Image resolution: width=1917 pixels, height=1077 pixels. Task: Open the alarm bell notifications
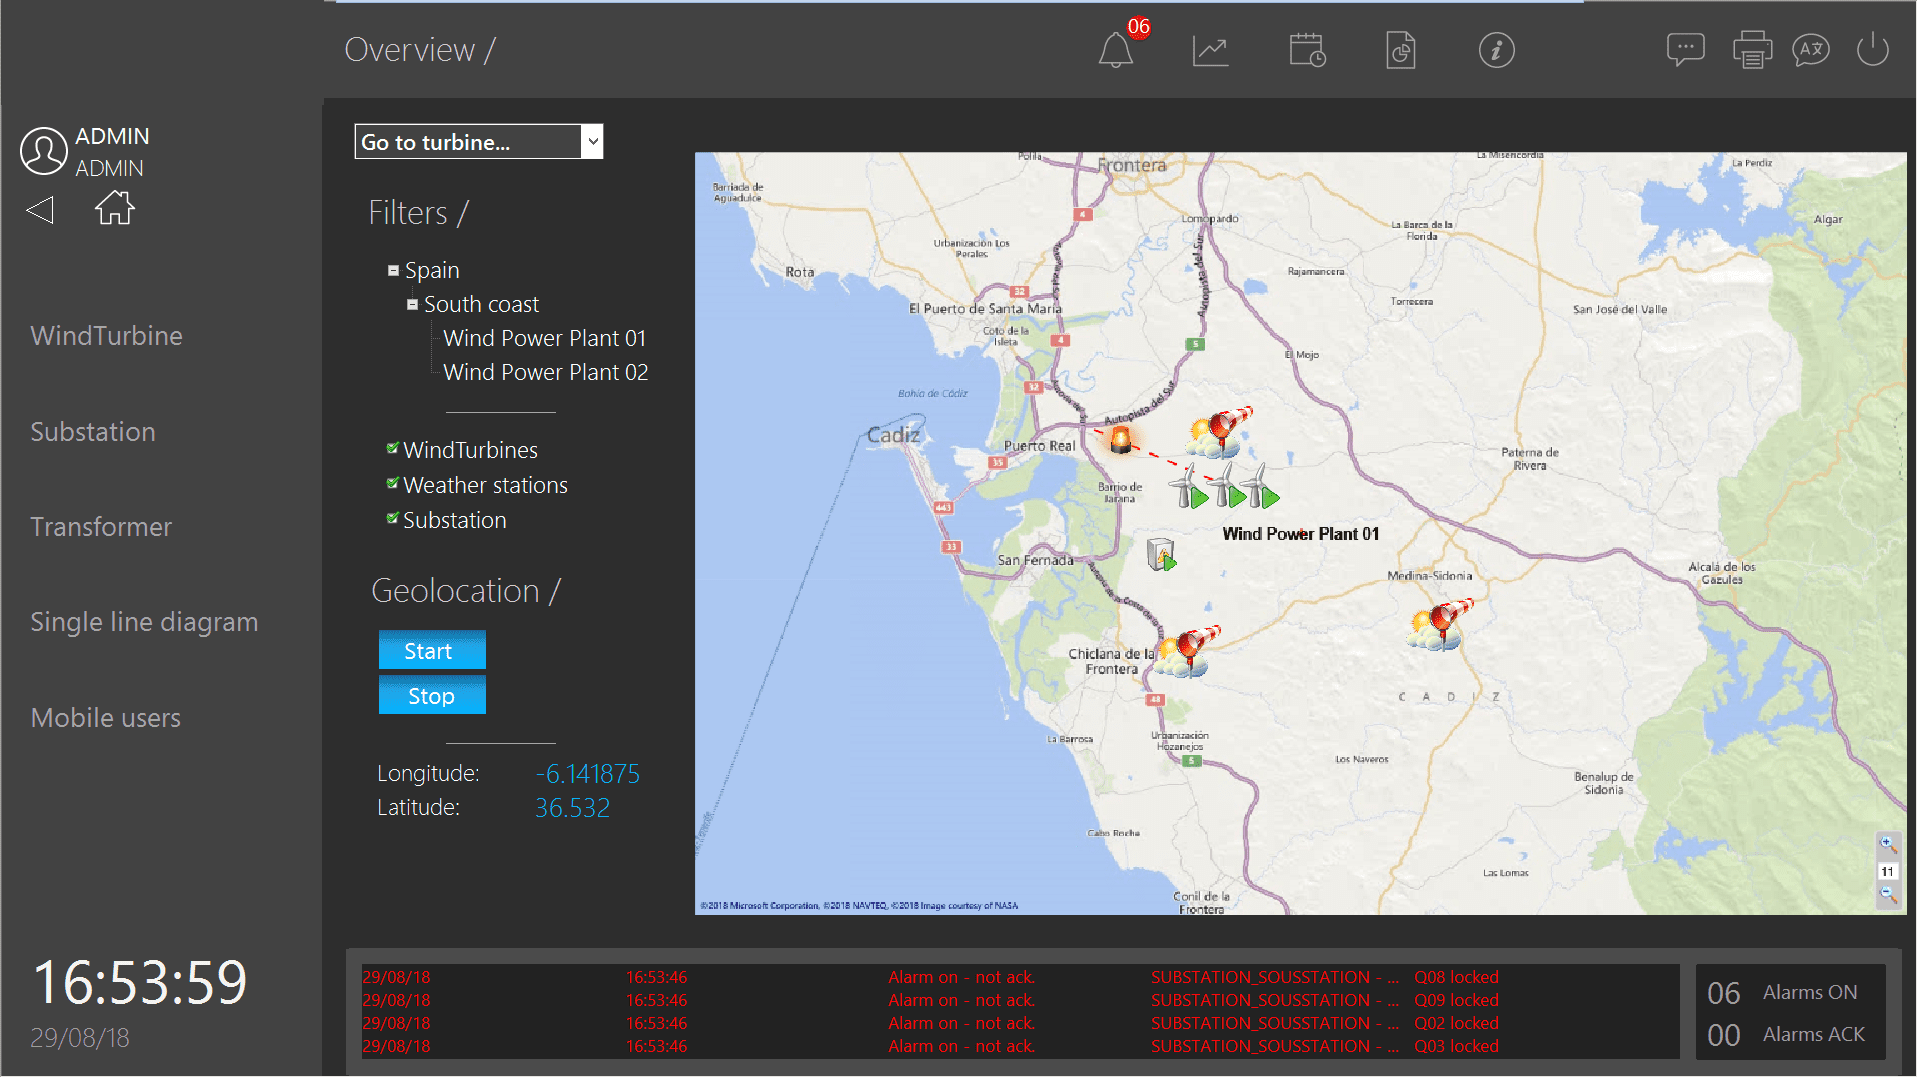1116,50
